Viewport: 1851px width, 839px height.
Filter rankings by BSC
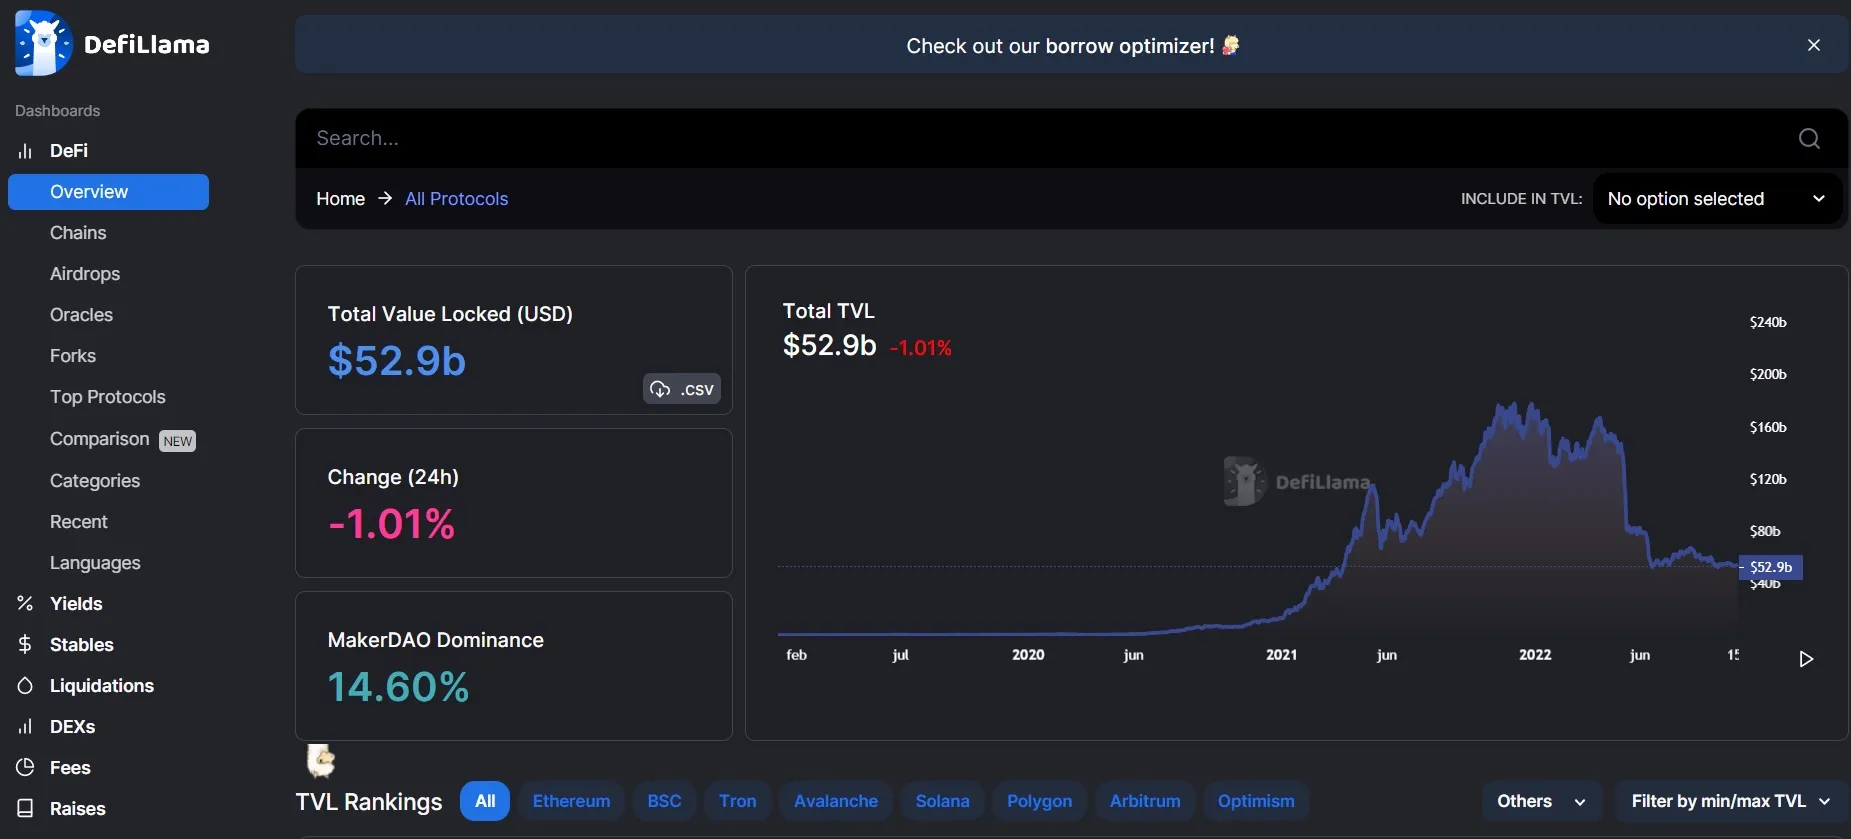click(x=664, y=801)
